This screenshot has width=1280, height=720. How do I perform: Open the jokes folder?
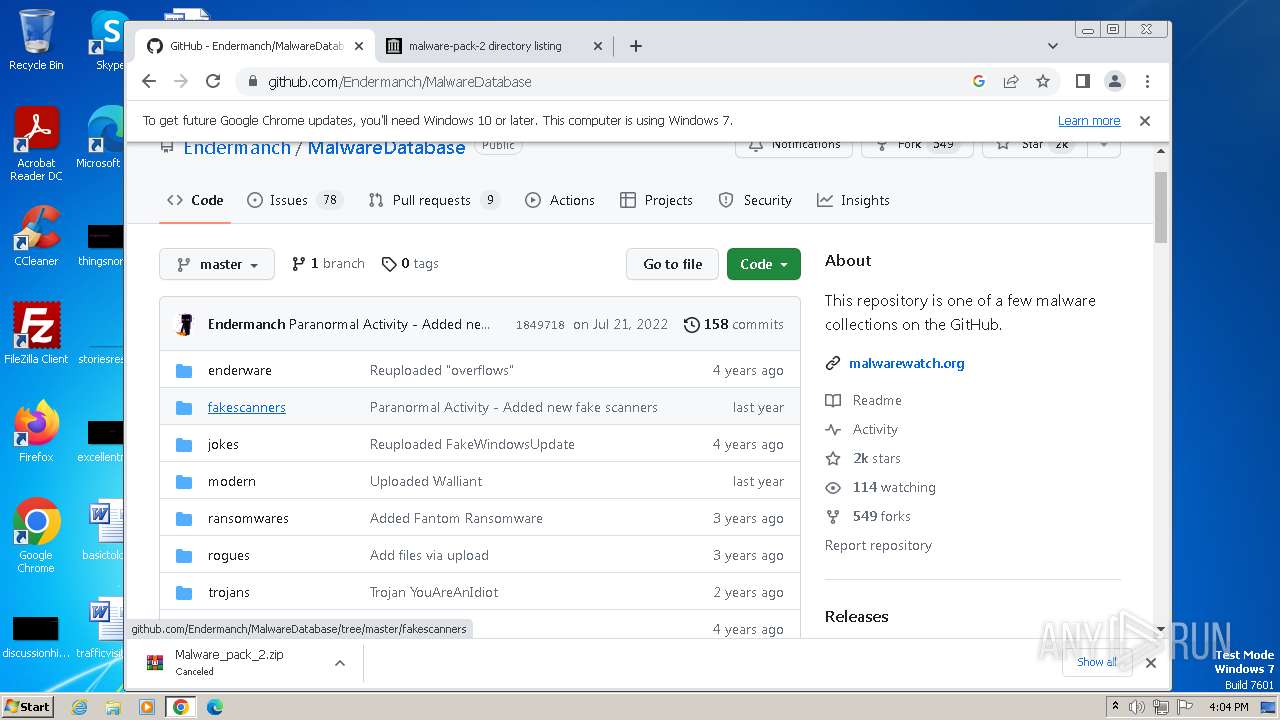coord(223,444)
